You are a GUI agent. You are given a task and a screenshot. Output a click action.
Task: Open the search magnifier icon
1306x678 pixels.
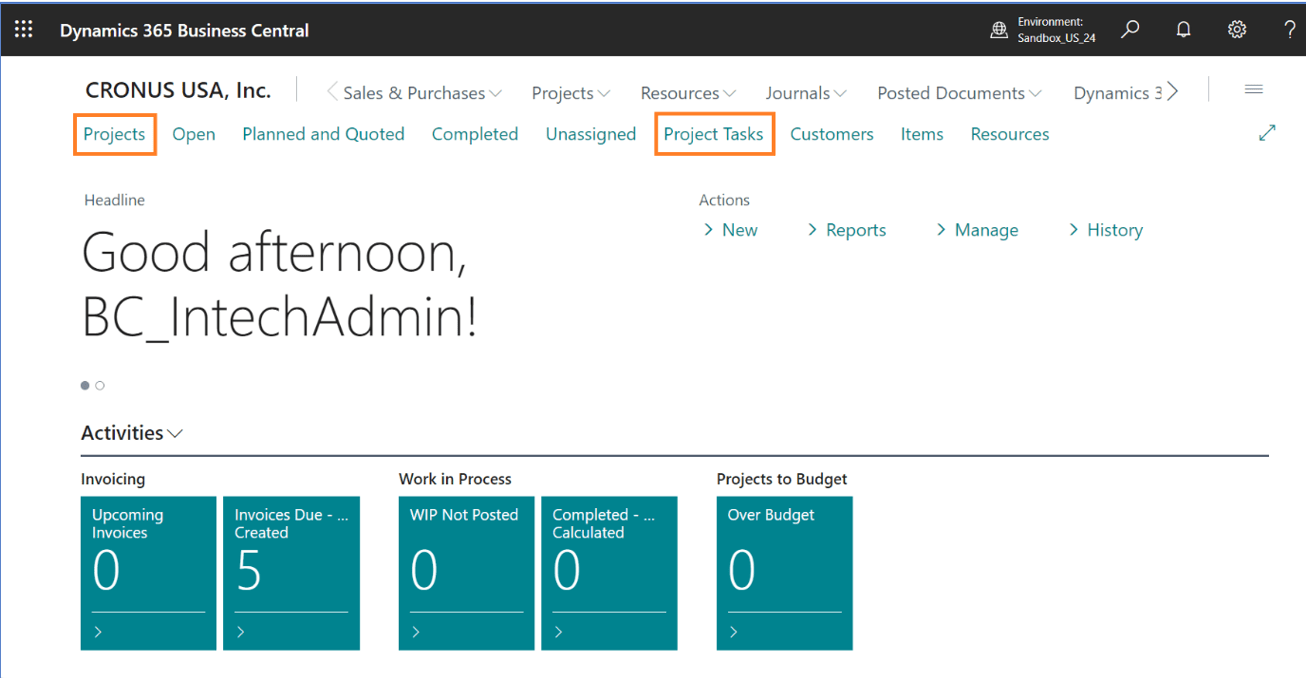pyautogui.click(x=1130, y=30)
